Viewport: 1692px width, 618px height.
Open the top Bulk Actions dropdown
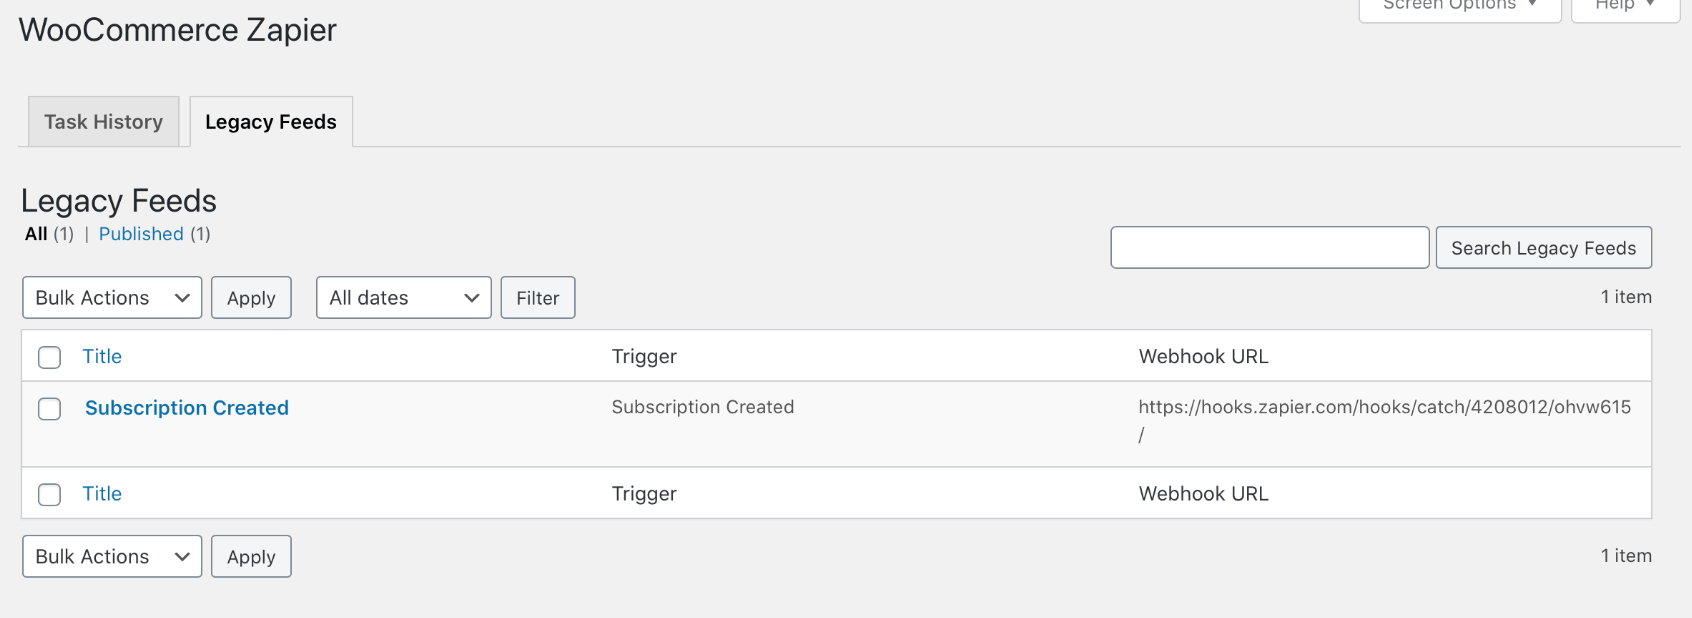pyautogui.click(x=112, y=298)
